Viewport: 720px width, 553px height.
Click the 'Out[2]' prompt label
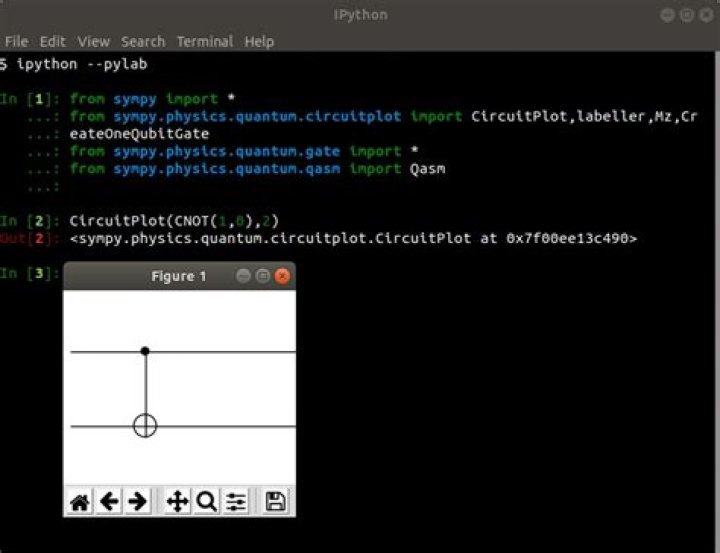30,239
